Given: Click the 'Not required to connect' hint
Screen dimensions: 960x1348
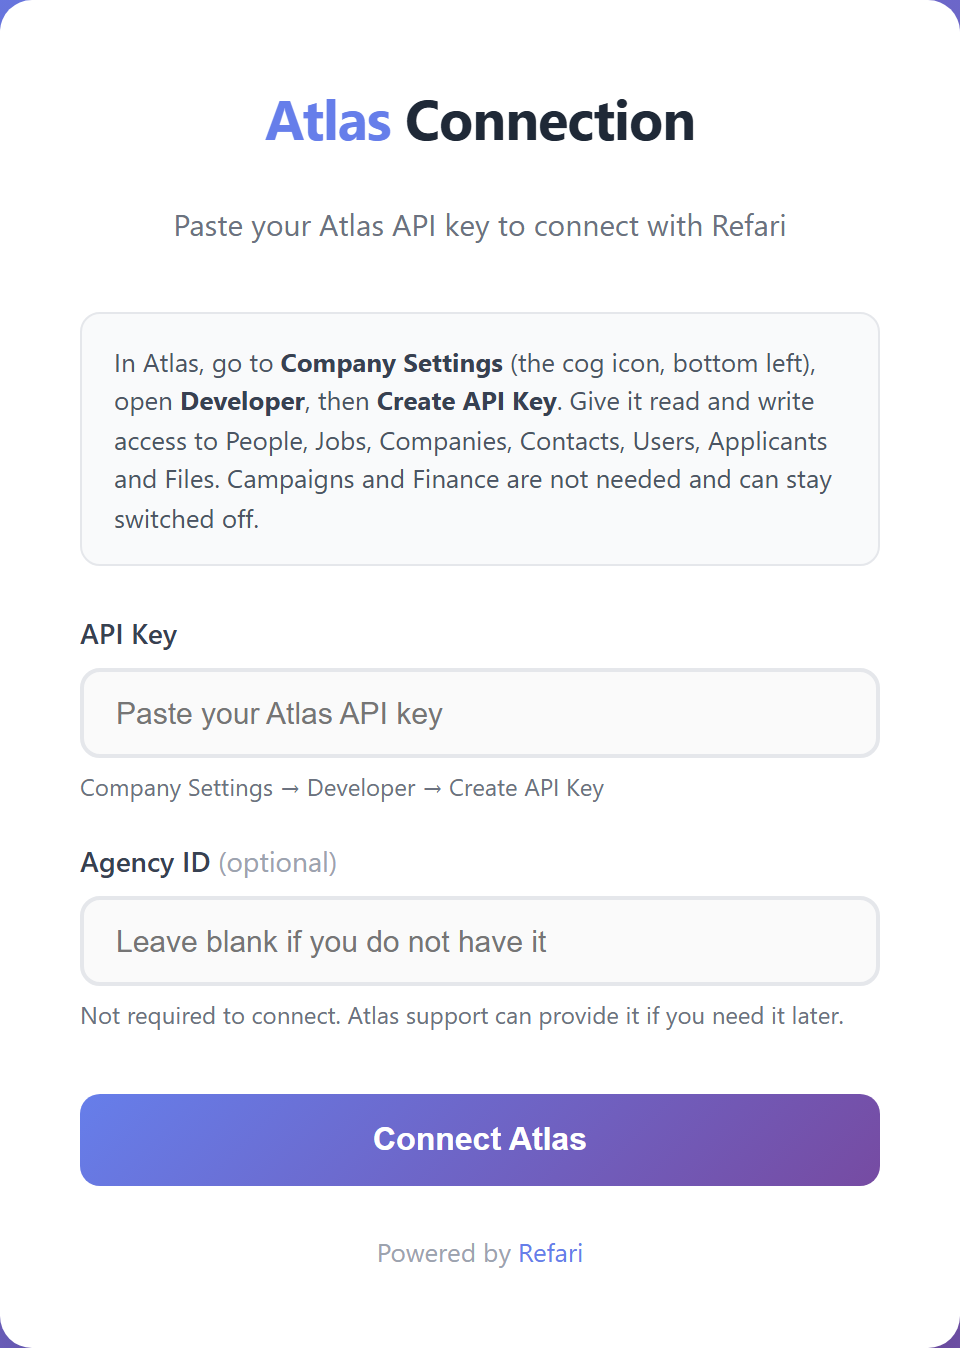Looking at the screenshot, I should (x=462, y=1016).
